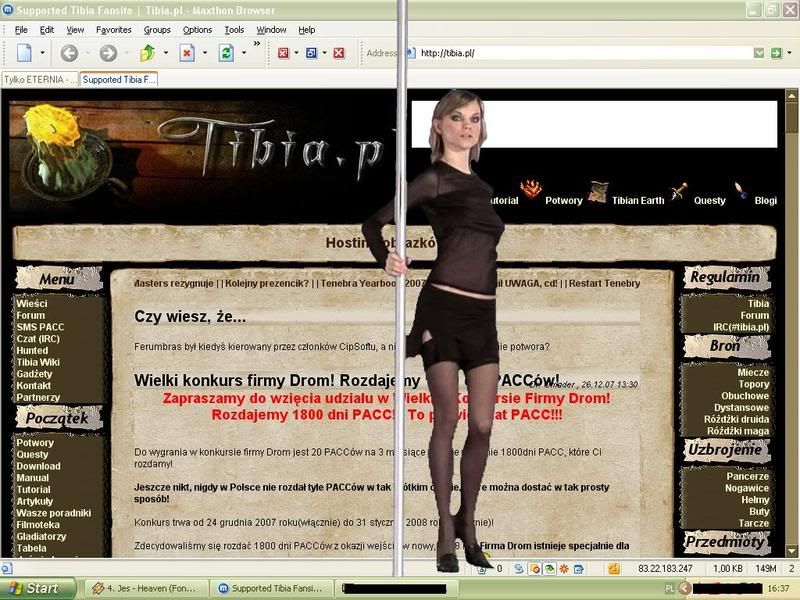Open the View menu
The height and width of the screenshot is (600, 800).
tap(75, 30)
